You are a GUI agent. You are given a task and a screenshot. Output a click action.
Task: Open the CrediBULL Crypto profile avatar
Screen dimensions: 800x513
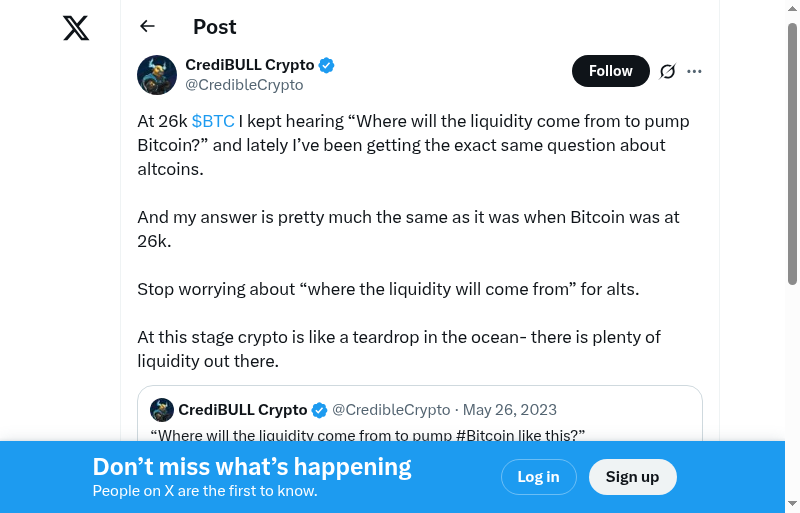[157, 75]
